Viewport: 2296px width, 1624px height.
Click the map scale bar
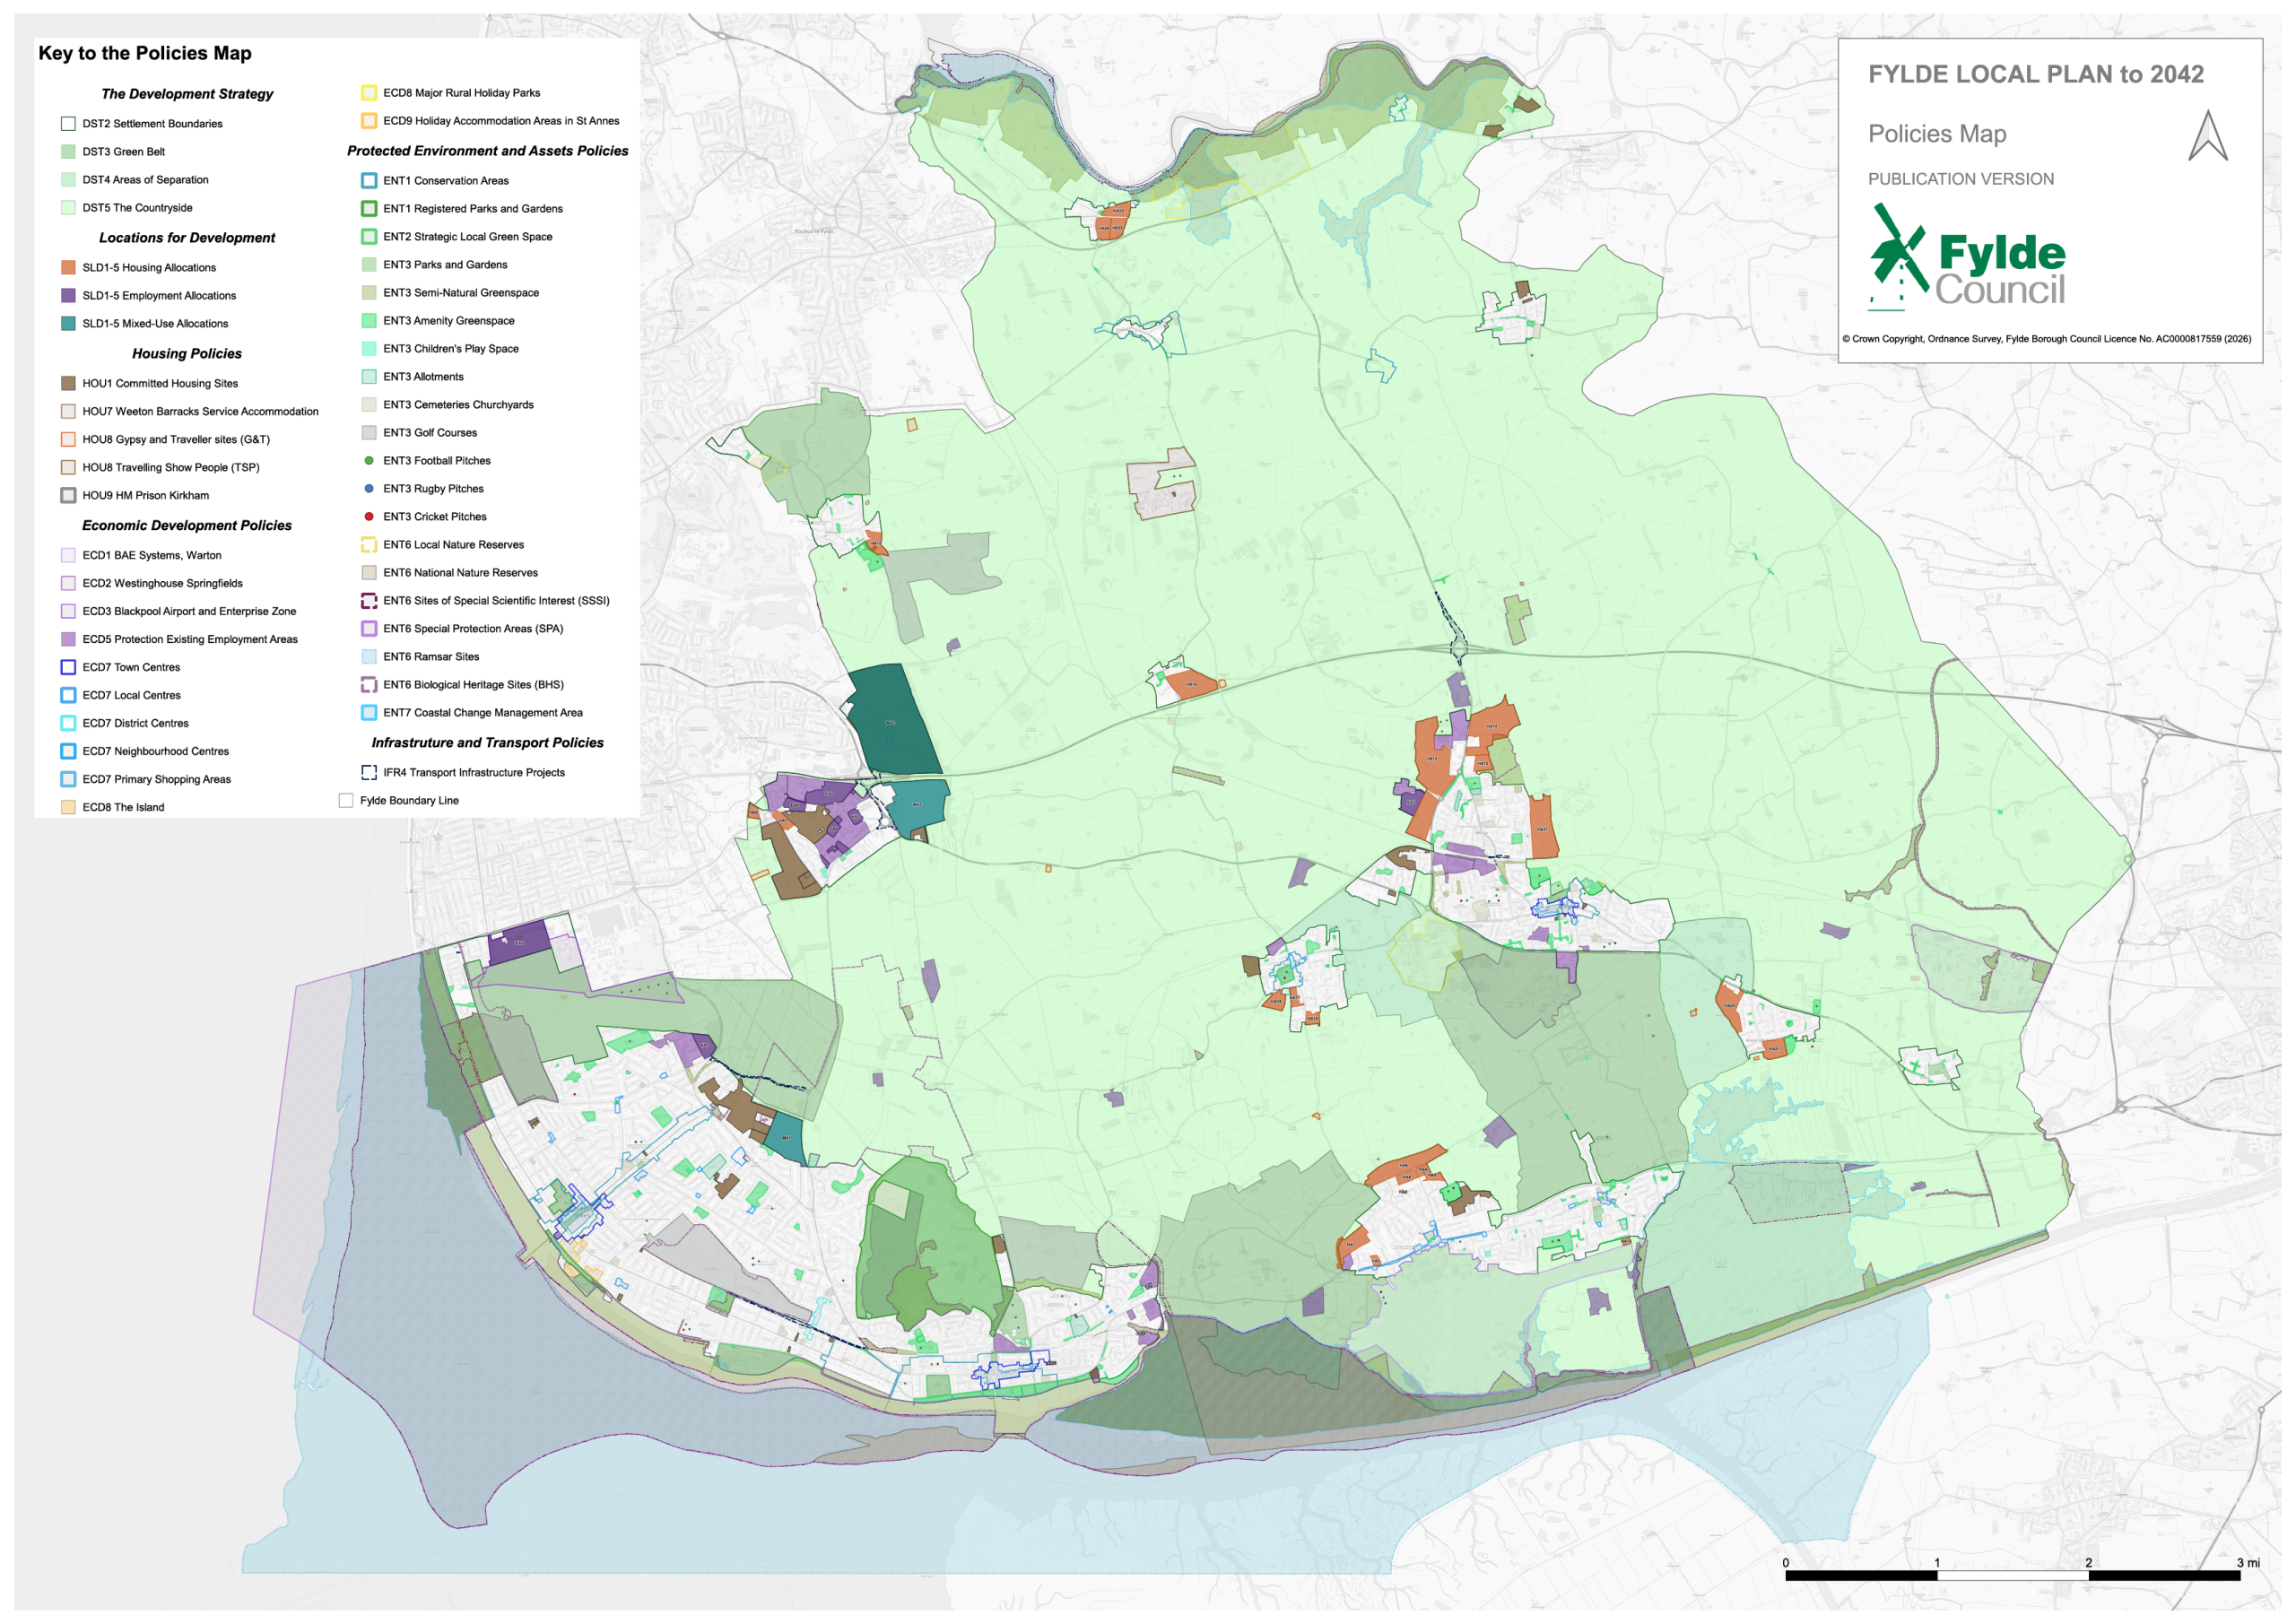point(2012,1575)
